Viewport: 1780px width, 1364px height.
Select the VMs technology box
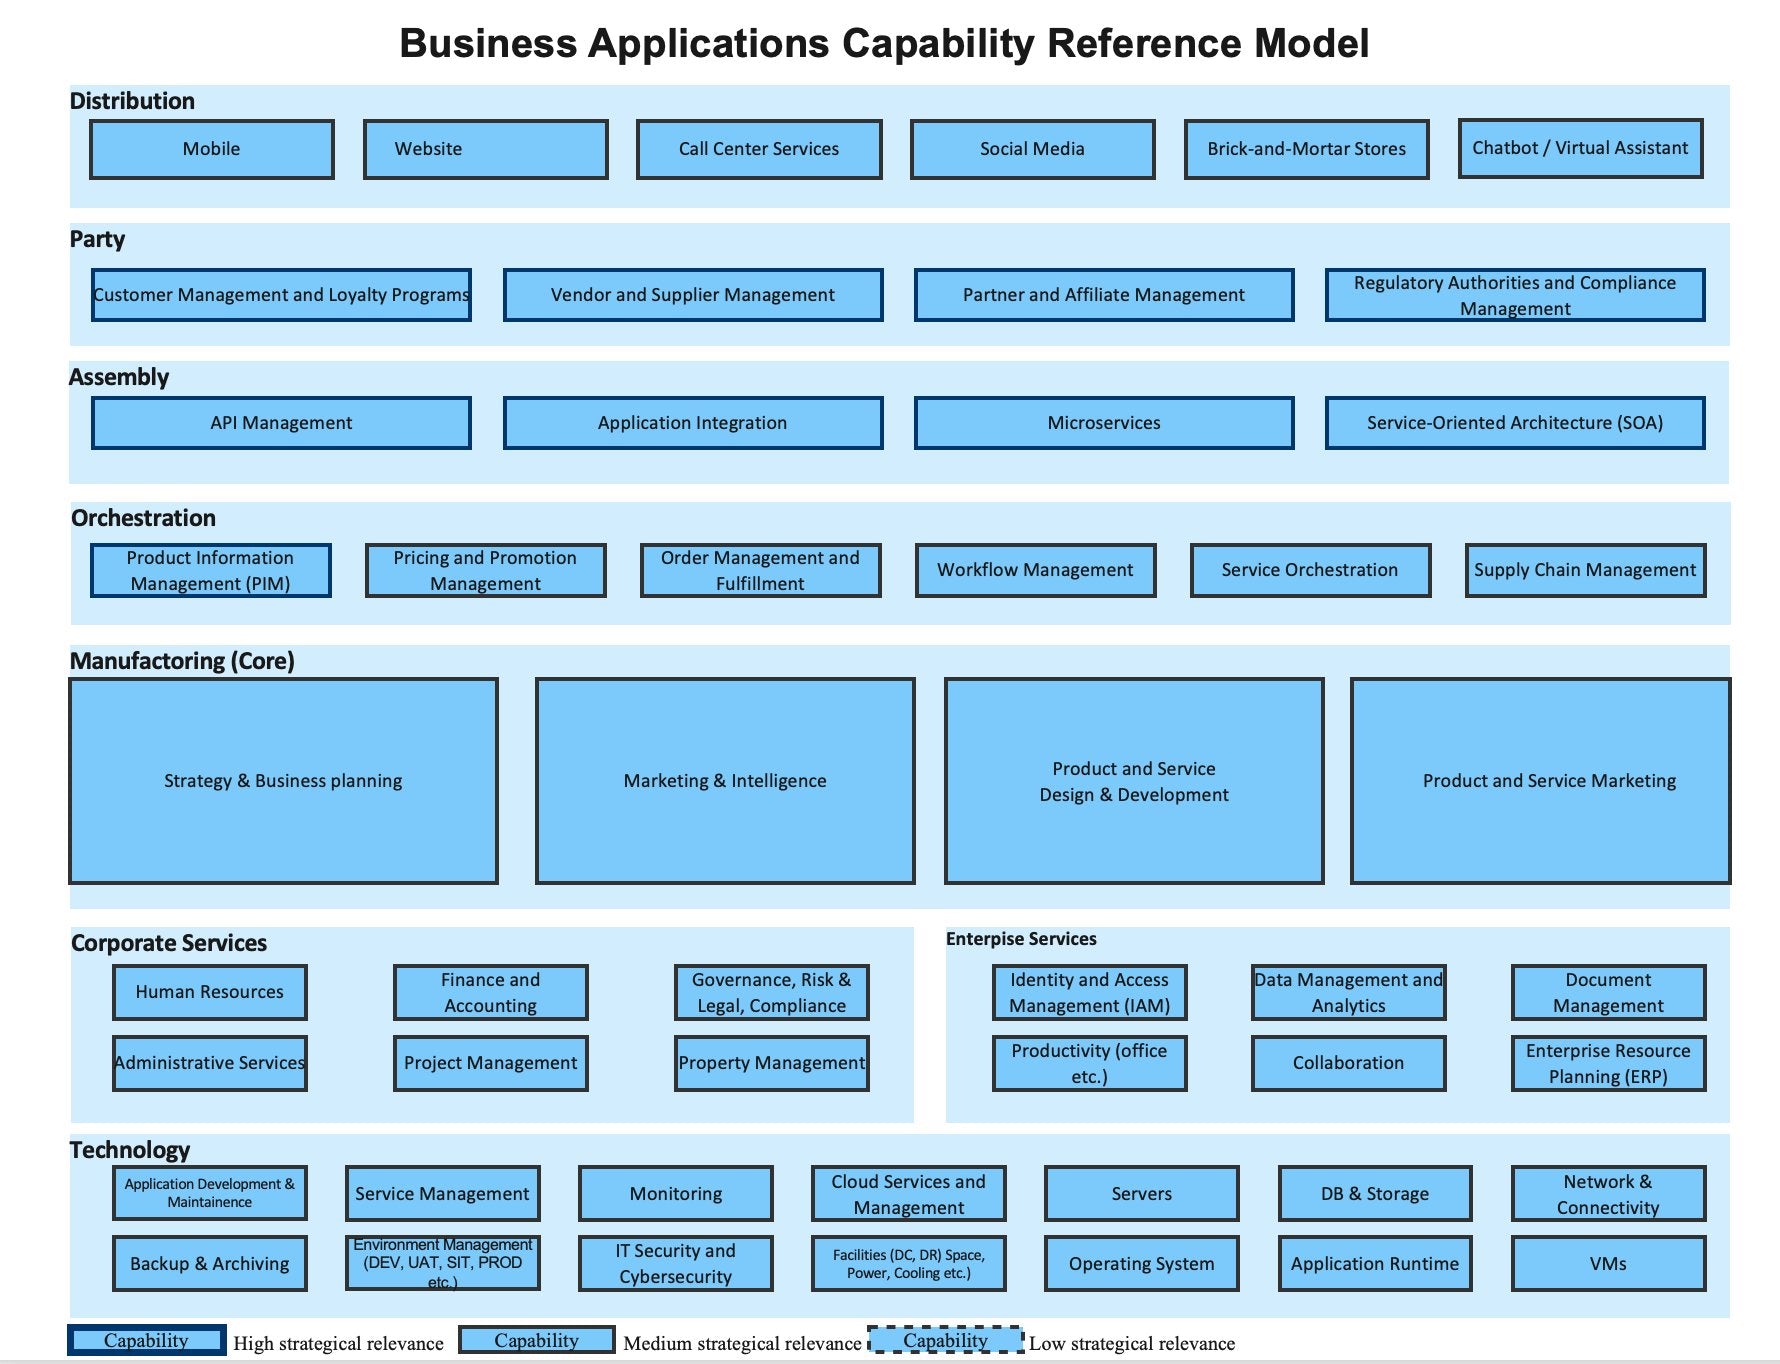click(1607, 1264)
